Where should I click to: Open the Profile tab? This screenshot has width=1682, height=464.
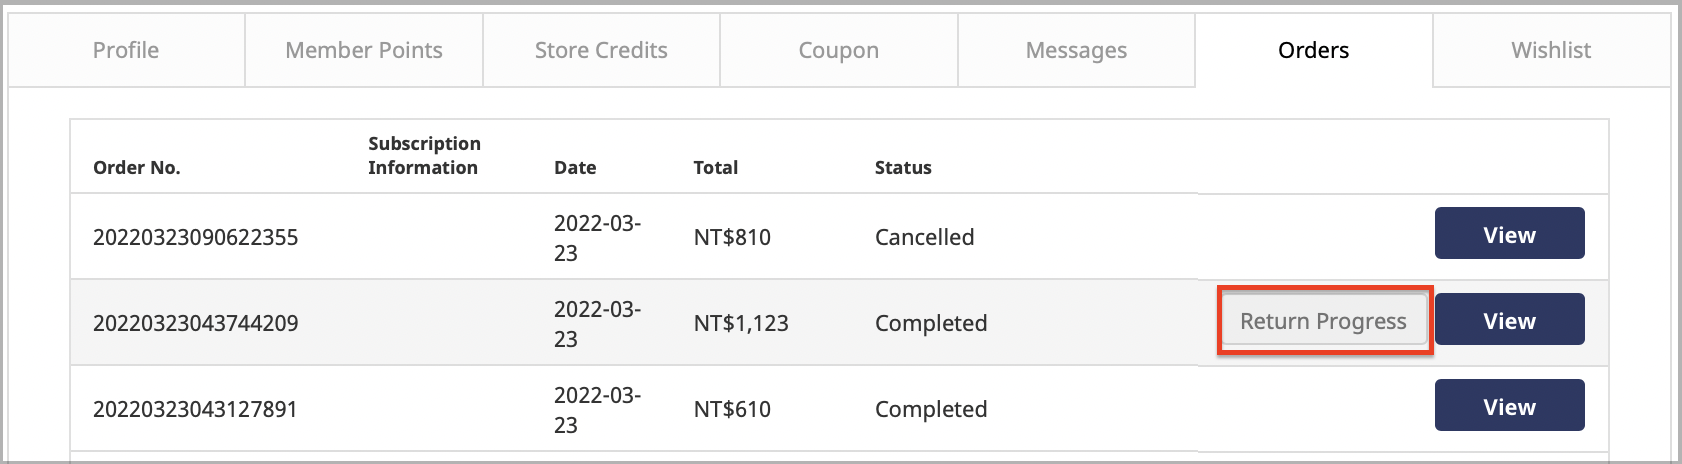click(126, 50)
